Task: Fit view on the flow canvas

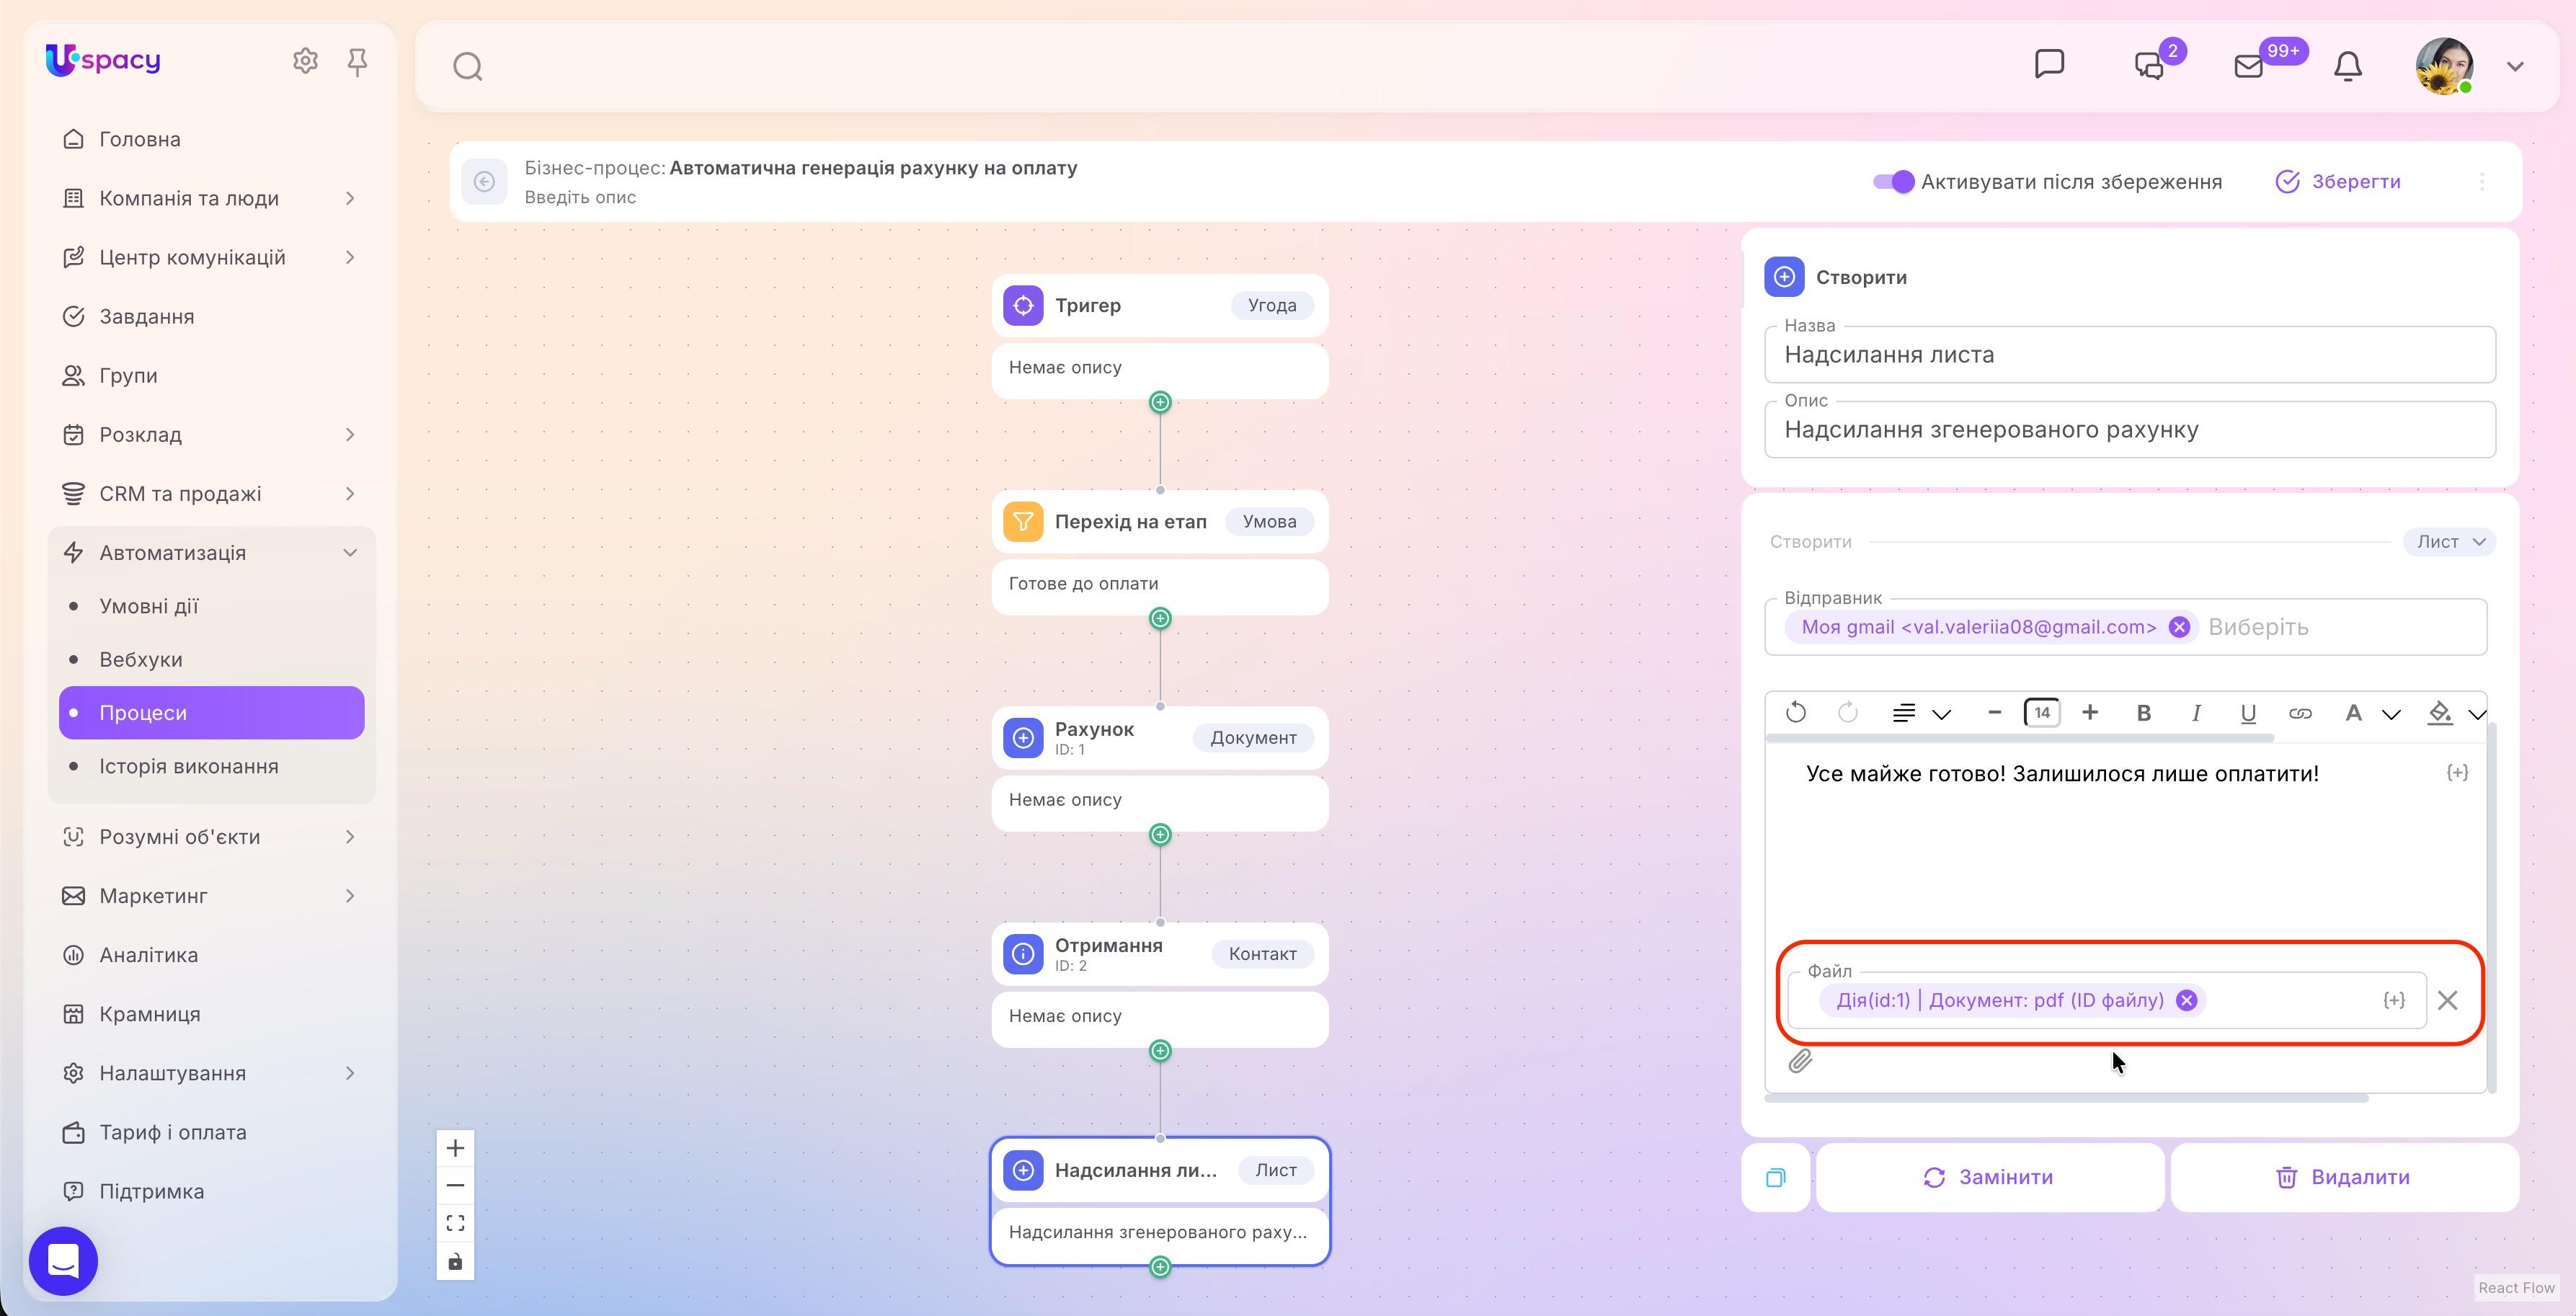Action: [455, 1223]
